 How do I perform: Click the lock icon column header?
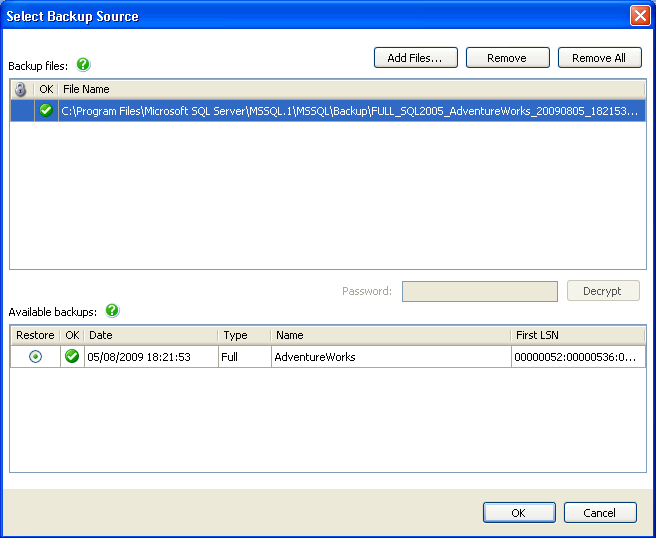21,89
